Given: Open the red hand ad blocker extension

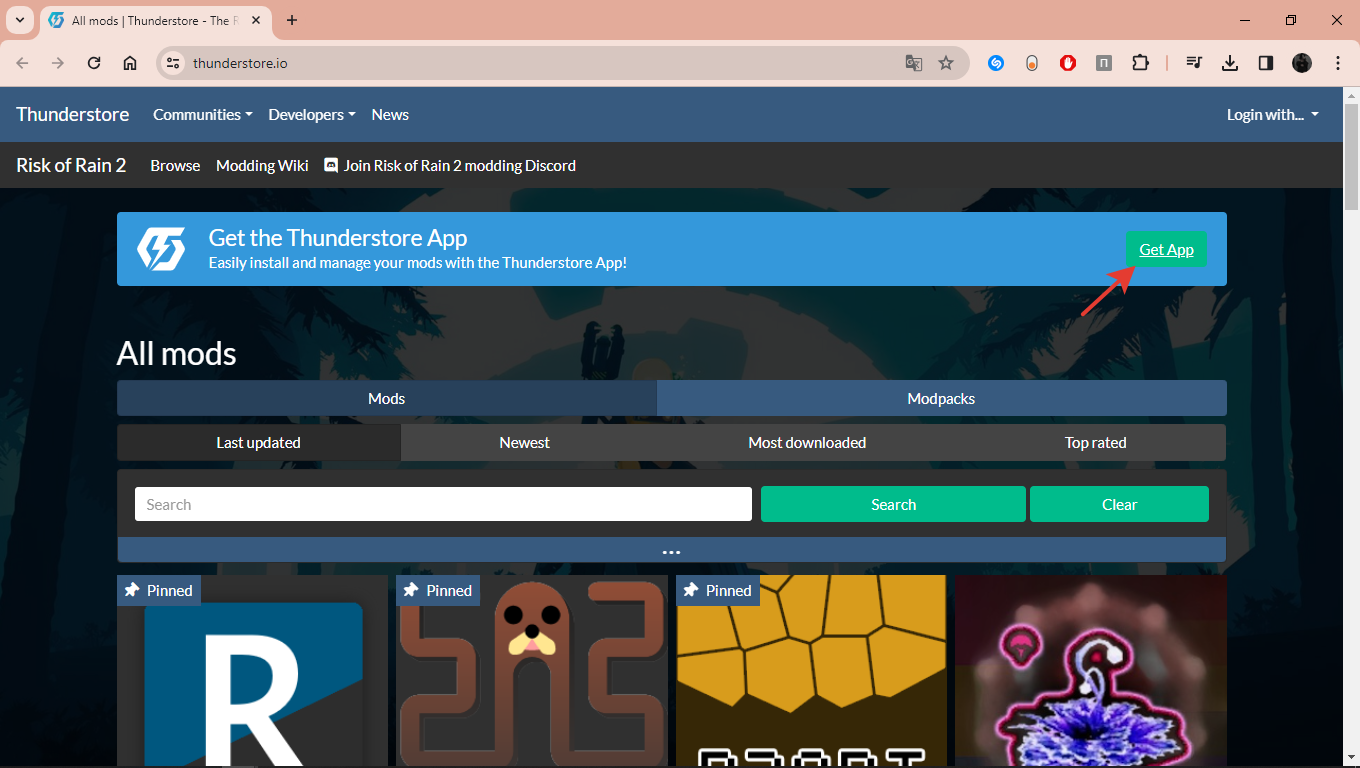Looking at the screenshot, I should point(1068,63).
